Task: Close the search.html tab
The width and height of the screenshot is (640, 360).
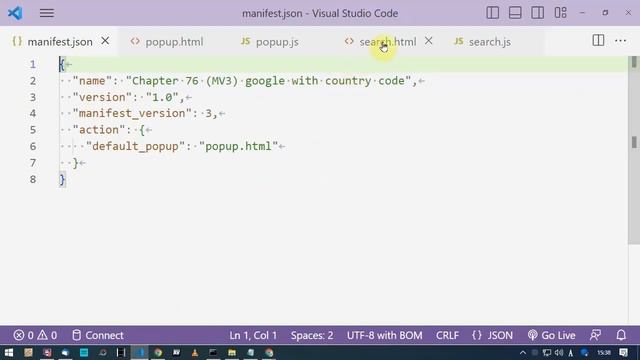Action: click(429, 41)
